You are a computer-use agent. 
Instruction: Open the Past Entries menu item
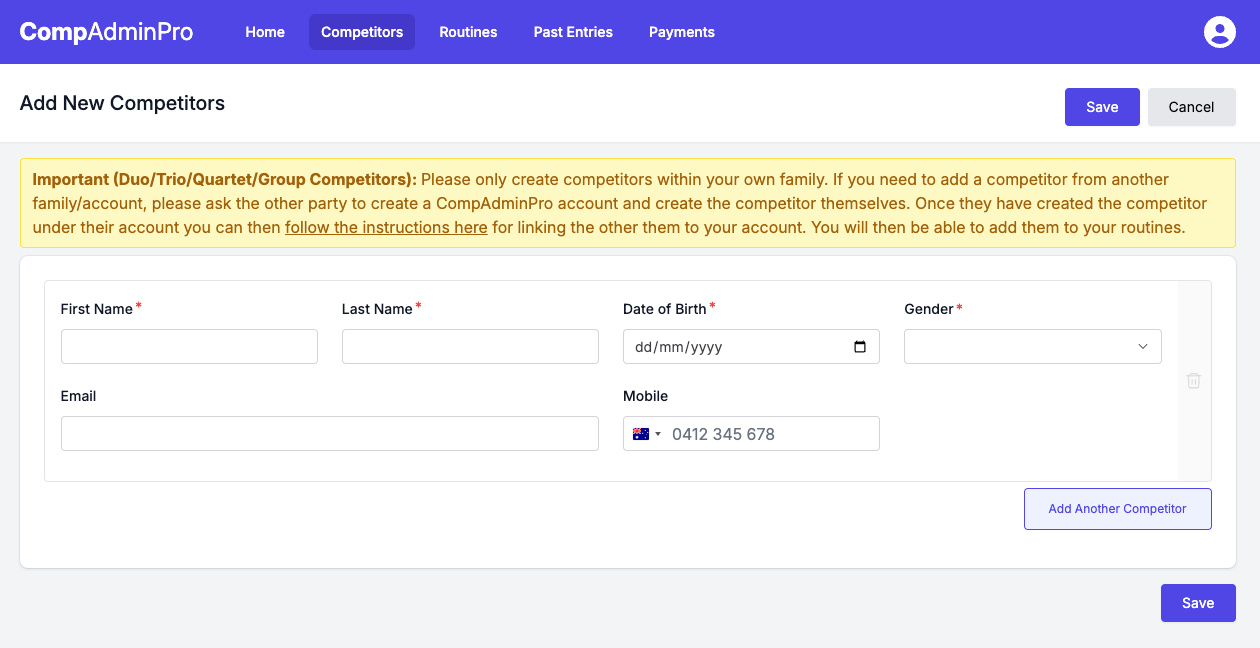click(573, 32)
